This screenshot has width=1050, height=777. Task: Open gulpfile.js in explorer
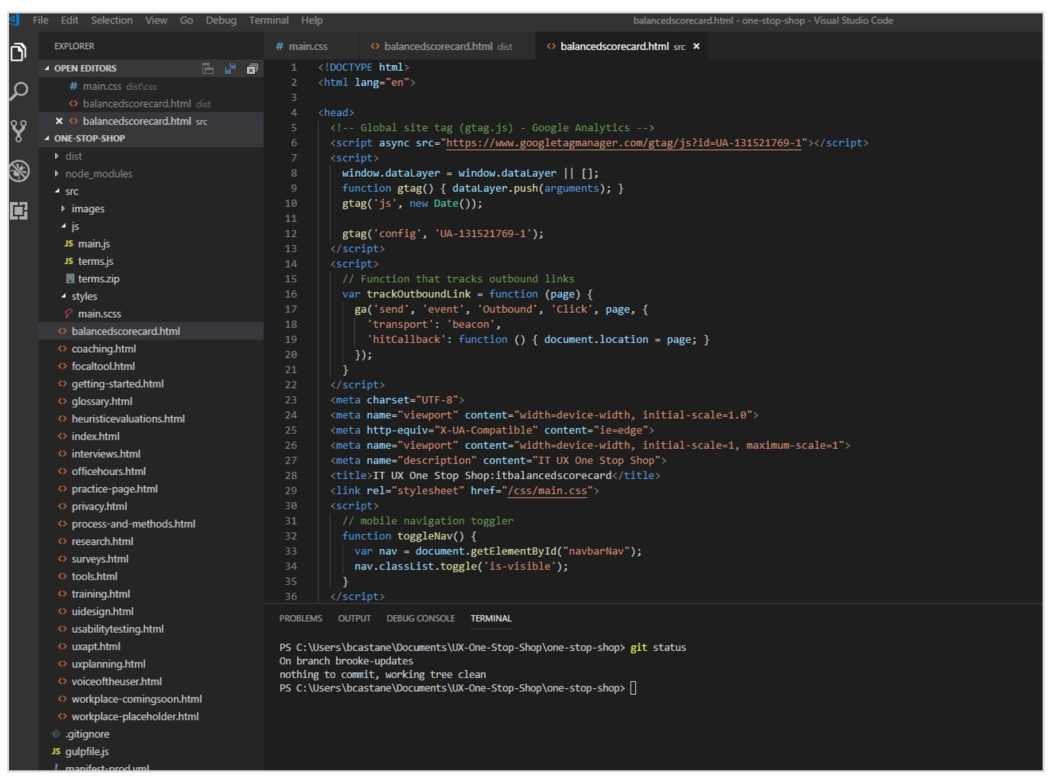click(151, 752)
